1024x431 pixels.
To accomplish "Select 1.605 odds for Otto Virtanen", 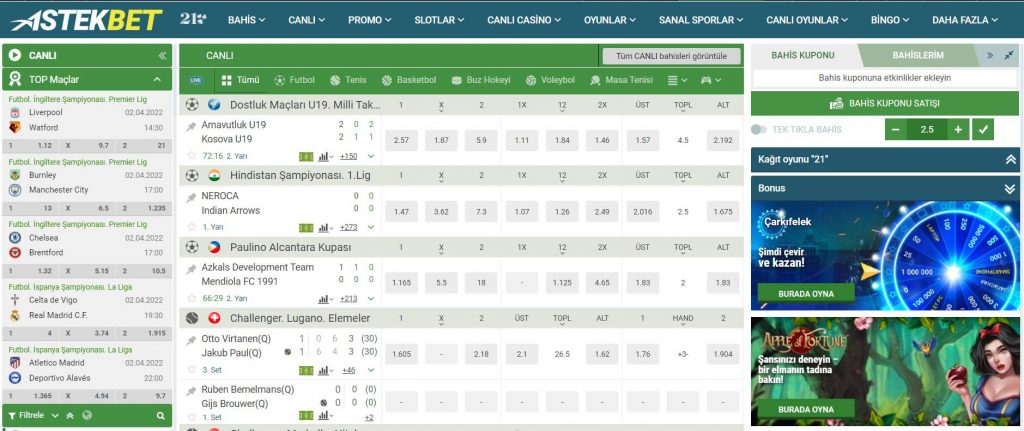I will 401,354.
